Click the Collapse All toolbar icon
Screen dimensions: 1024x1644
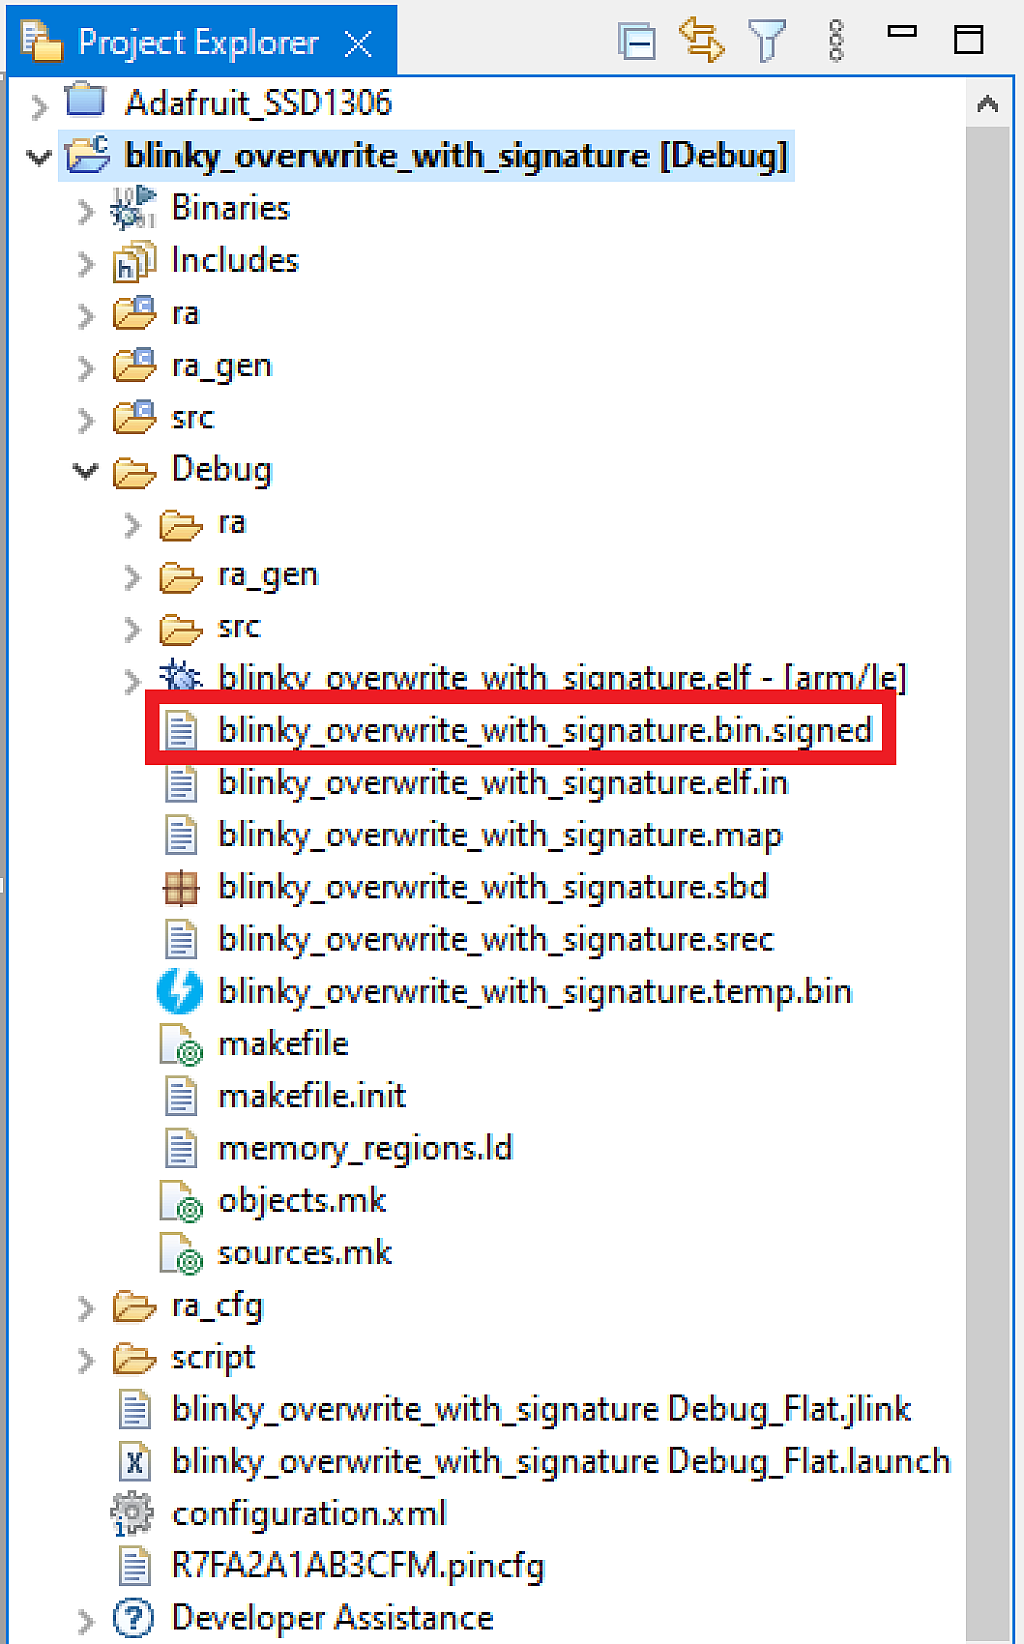click(x=637, y=42)
